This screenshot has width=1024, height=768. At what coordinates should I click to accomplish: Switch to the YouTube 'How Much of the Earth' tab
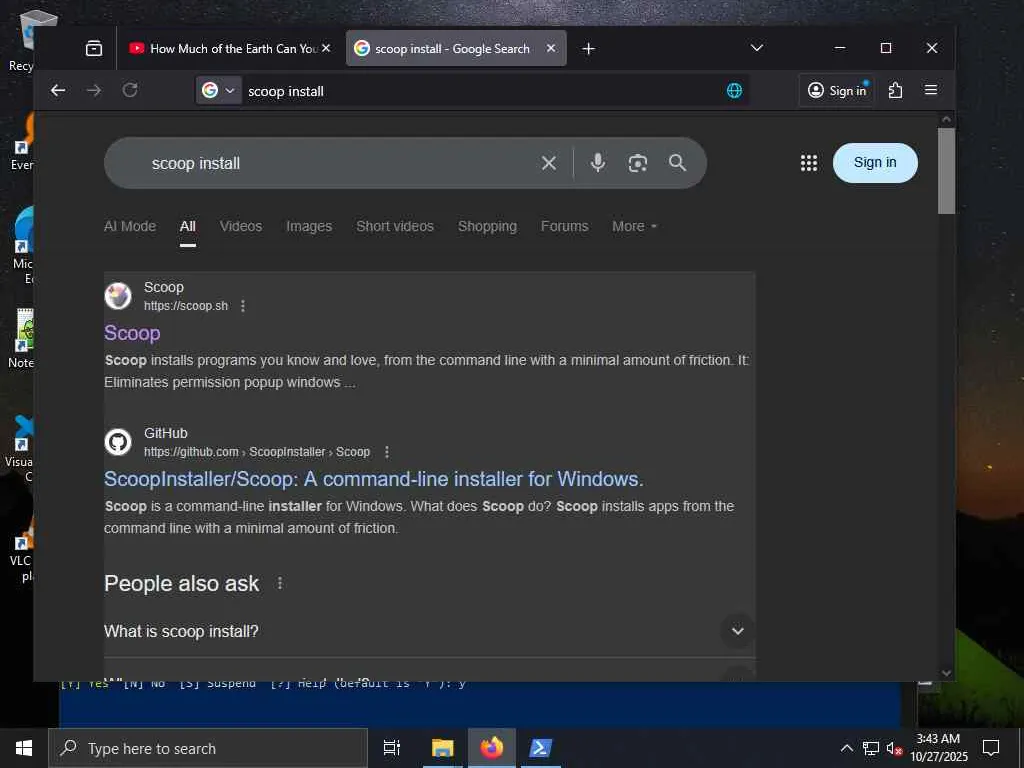click(230, 48)
